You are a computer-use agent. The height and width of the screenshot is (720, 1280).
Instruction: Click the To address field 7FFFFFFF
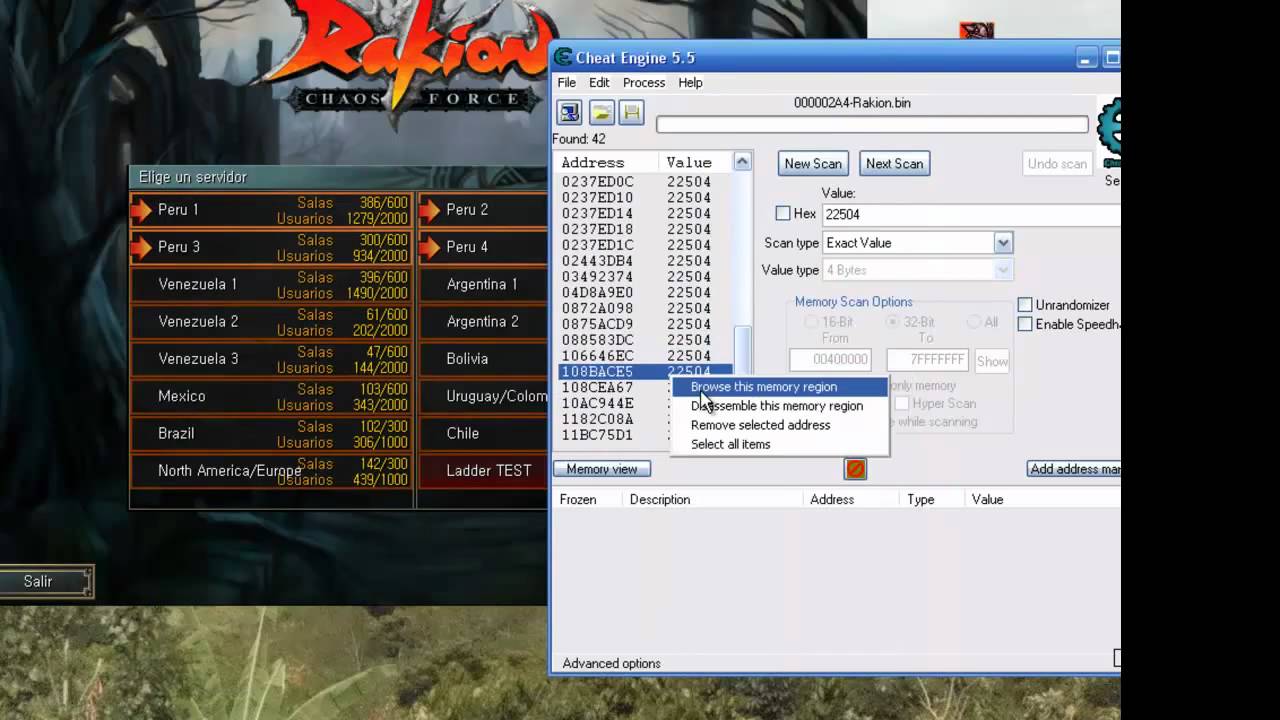click(x=927, y=360)
